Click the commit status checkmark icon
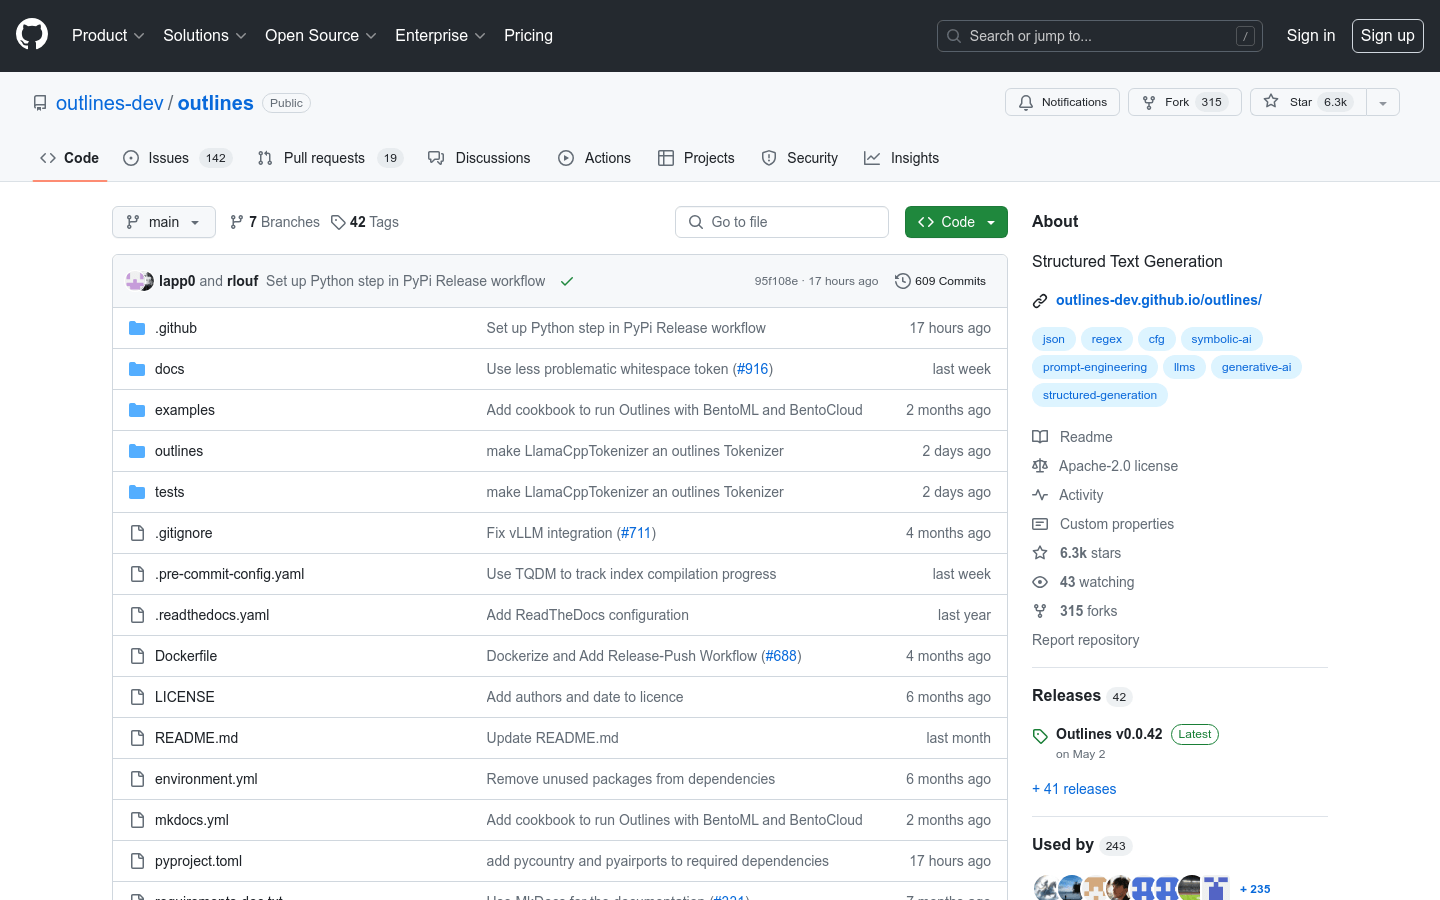Image resolution: width=1440 pixels, height=900 pixels. (567, 281)
